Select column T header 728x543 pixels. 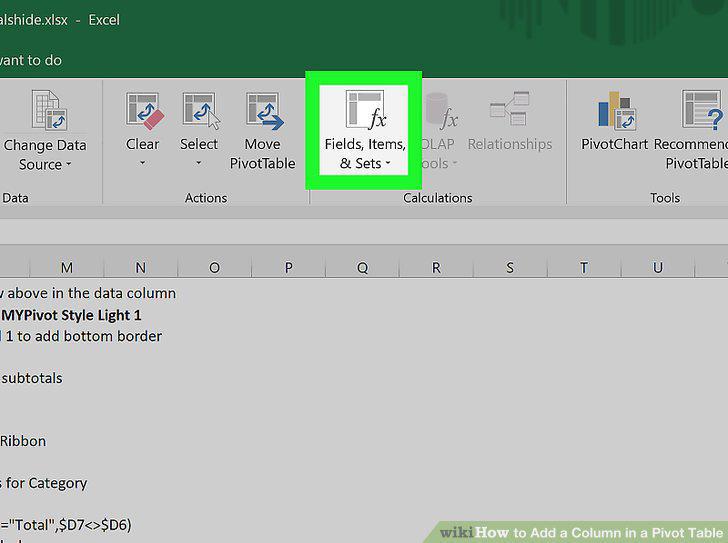click(584, 267)
